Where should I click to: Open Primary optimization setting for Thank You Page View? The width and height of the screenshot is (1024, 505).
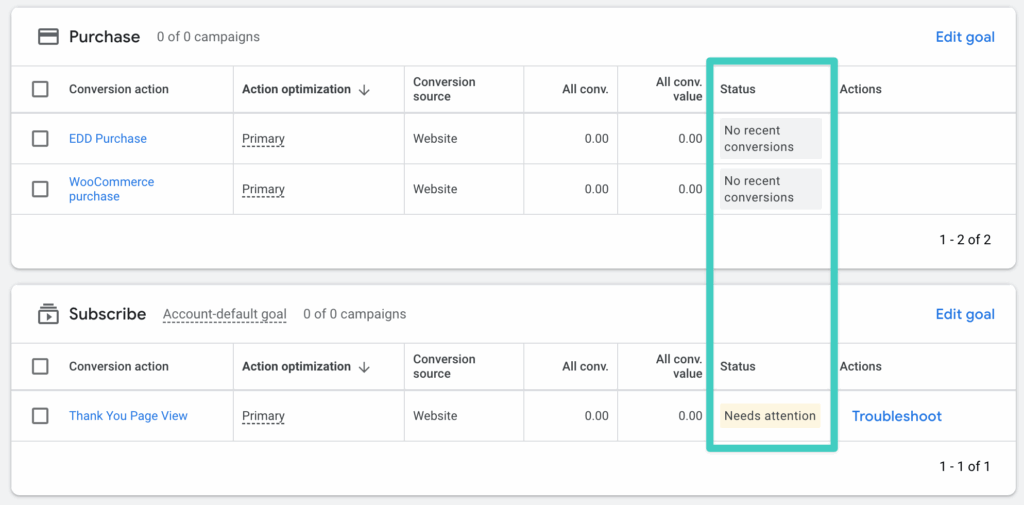pos(263,416)
